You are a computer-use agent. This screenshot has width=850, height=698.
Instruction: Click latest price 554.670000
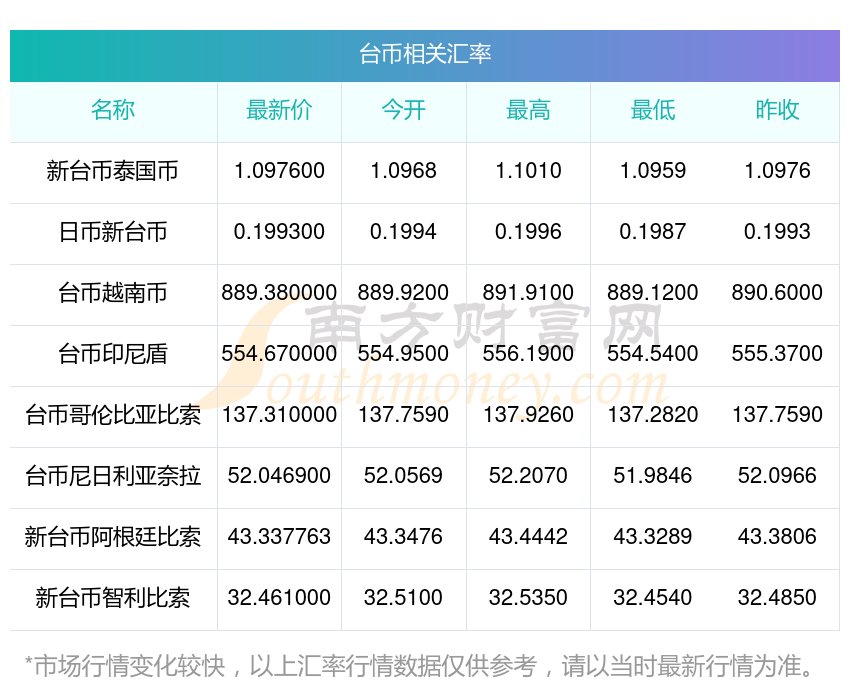[279, 354]
